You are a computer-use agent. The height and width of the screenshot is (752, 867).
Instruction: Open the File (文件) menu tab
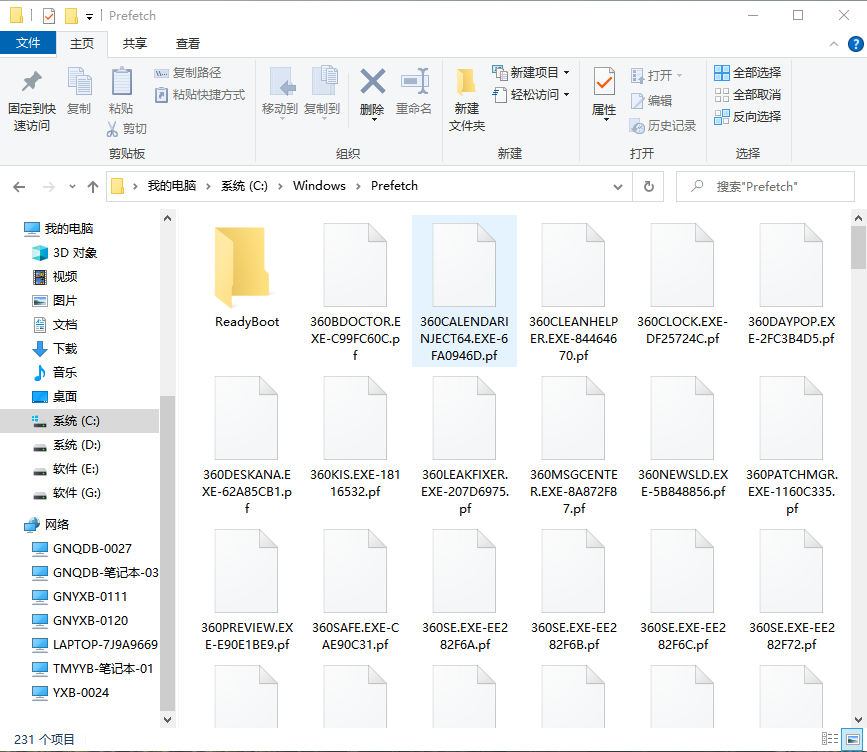[x=28, y=43]
